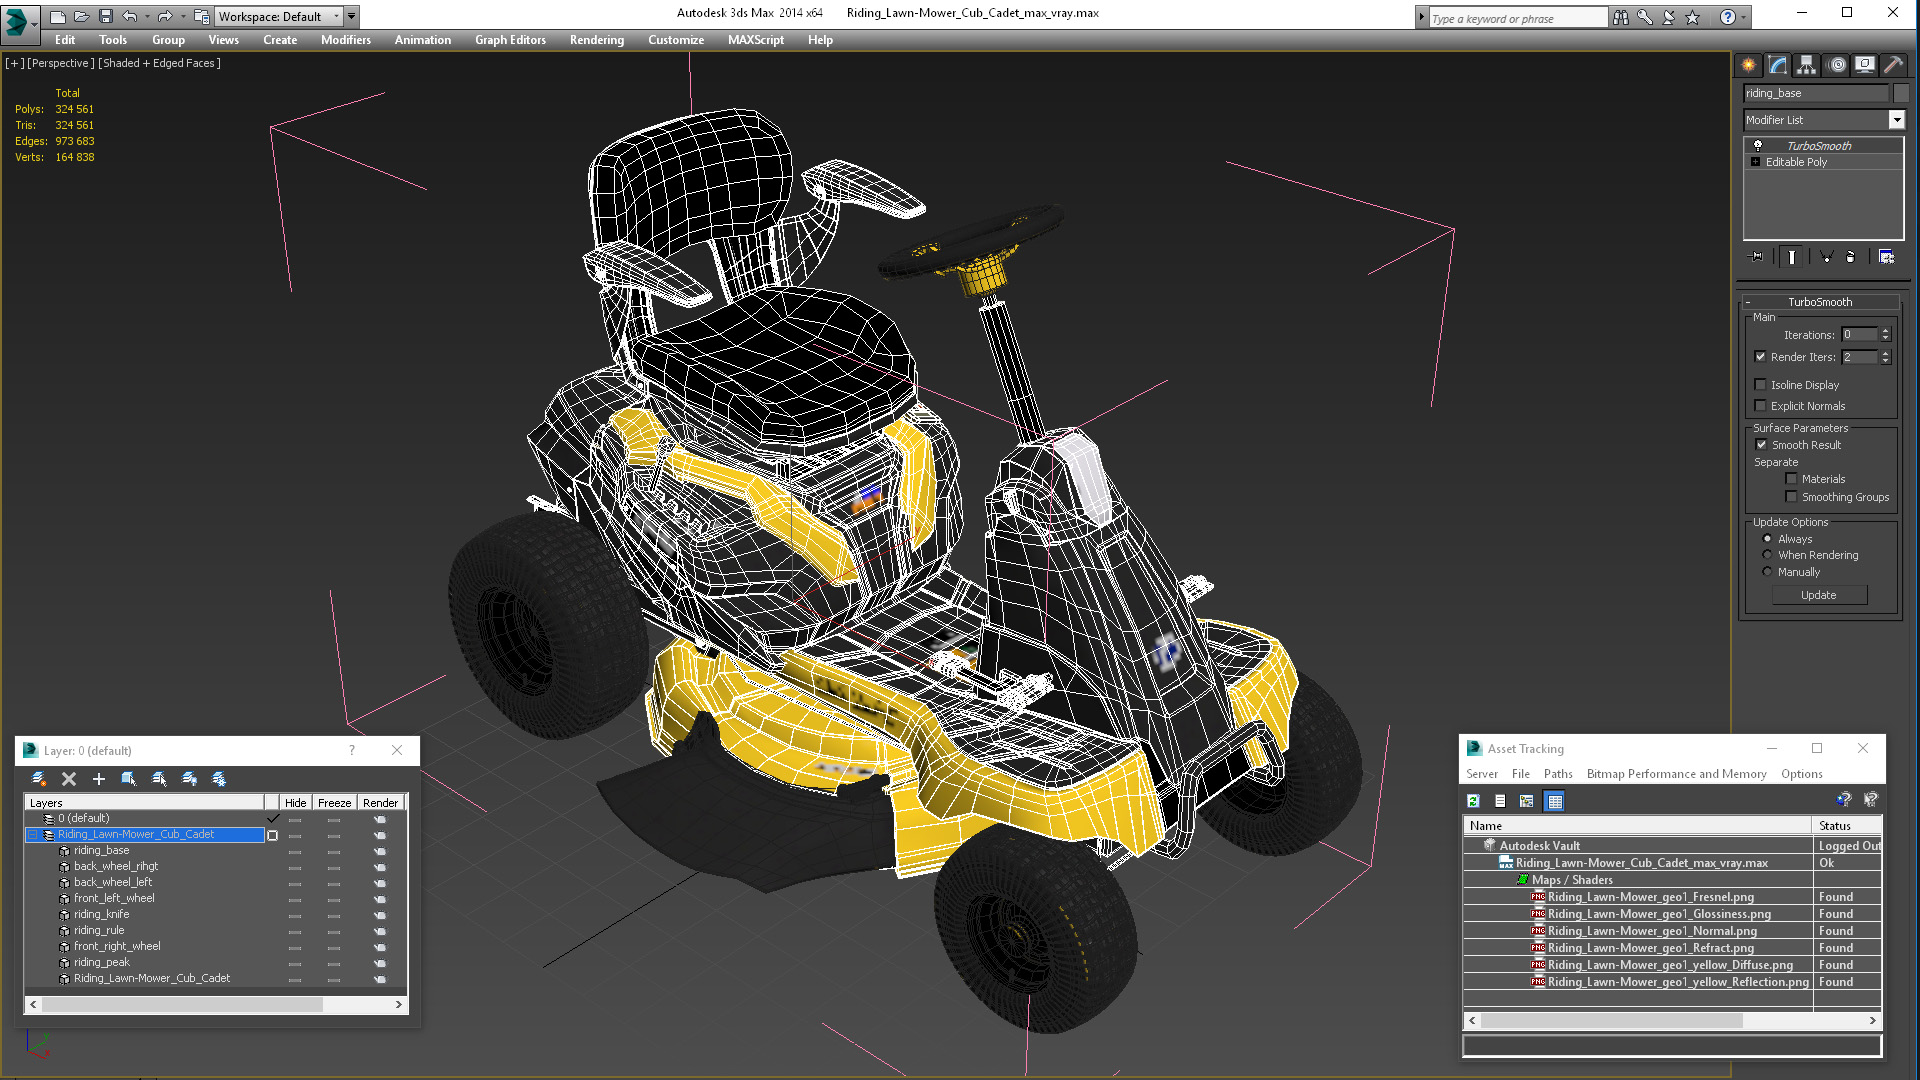Enable Isoline Display checkbox
The height and width of the screenshot is (1080, 1920).
click(1760, 385)
